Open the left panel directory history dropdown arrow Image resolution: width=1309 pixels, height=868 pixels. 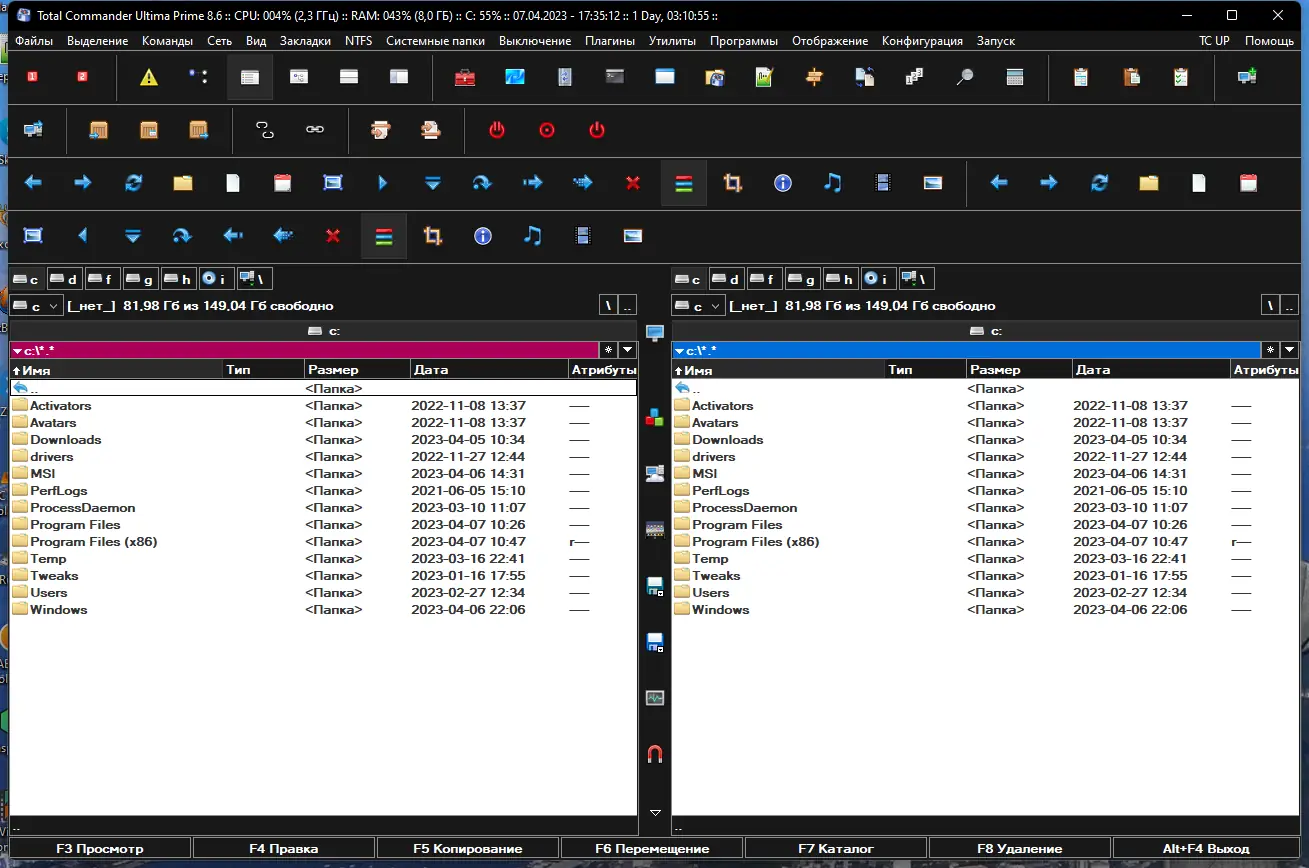(627, 350)
